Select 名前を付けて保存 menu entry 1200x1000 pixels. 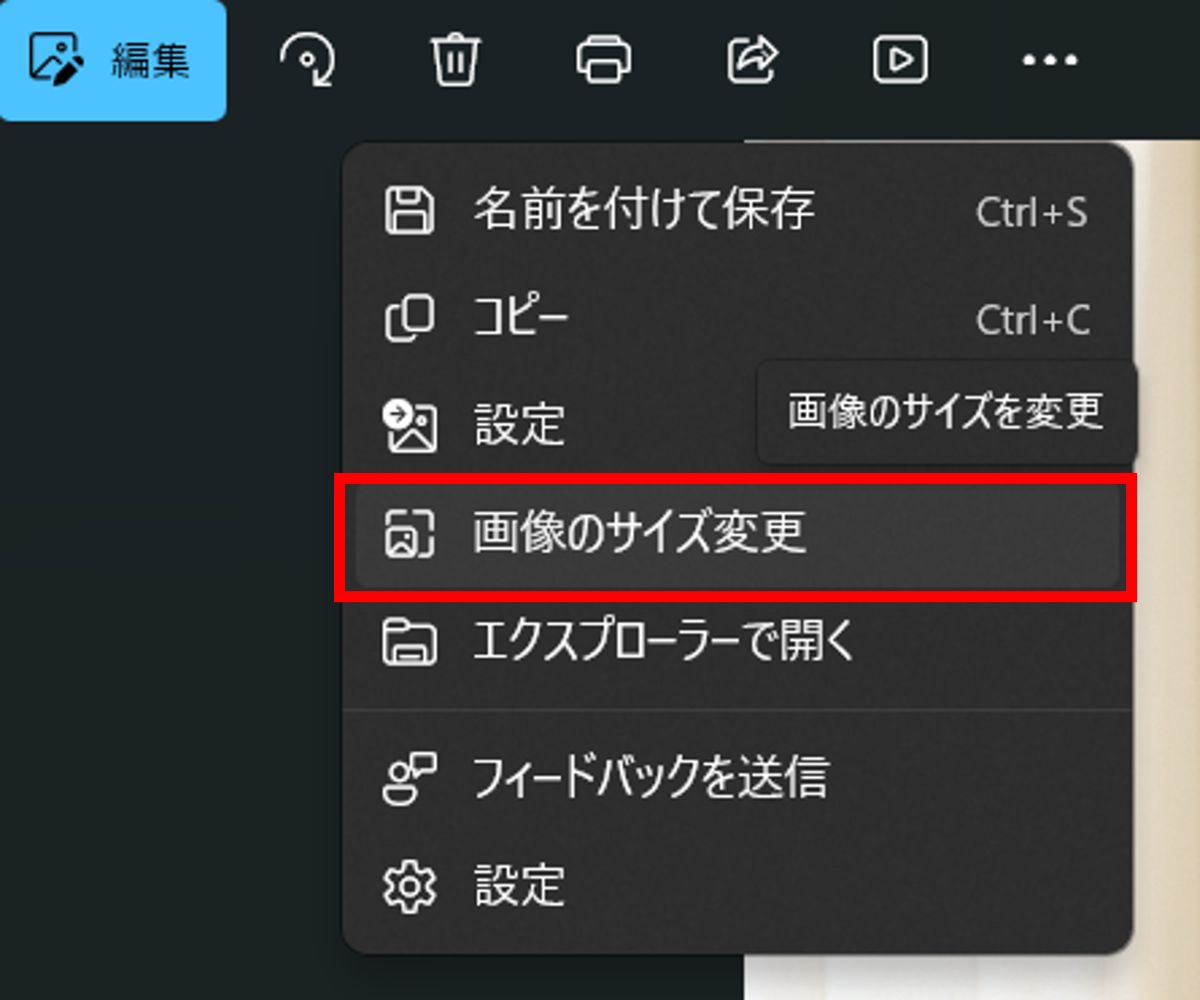pos(737,210)
